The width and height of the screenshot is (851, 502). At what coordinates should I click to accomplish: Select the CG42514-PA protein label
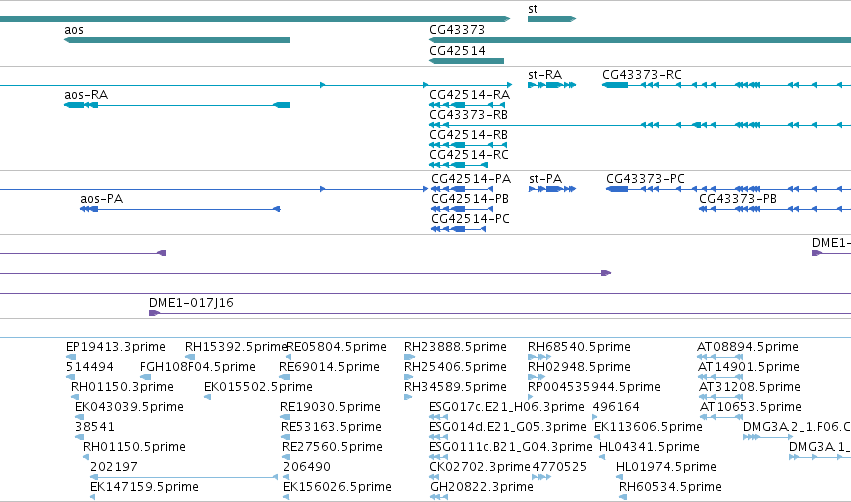(471, 179)
